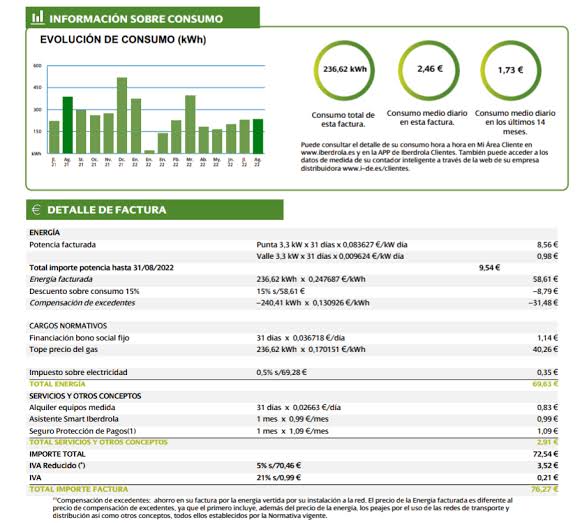Select the Detalle de Factura header
Viewport: 587px width, 523px height.
(155, 210)
